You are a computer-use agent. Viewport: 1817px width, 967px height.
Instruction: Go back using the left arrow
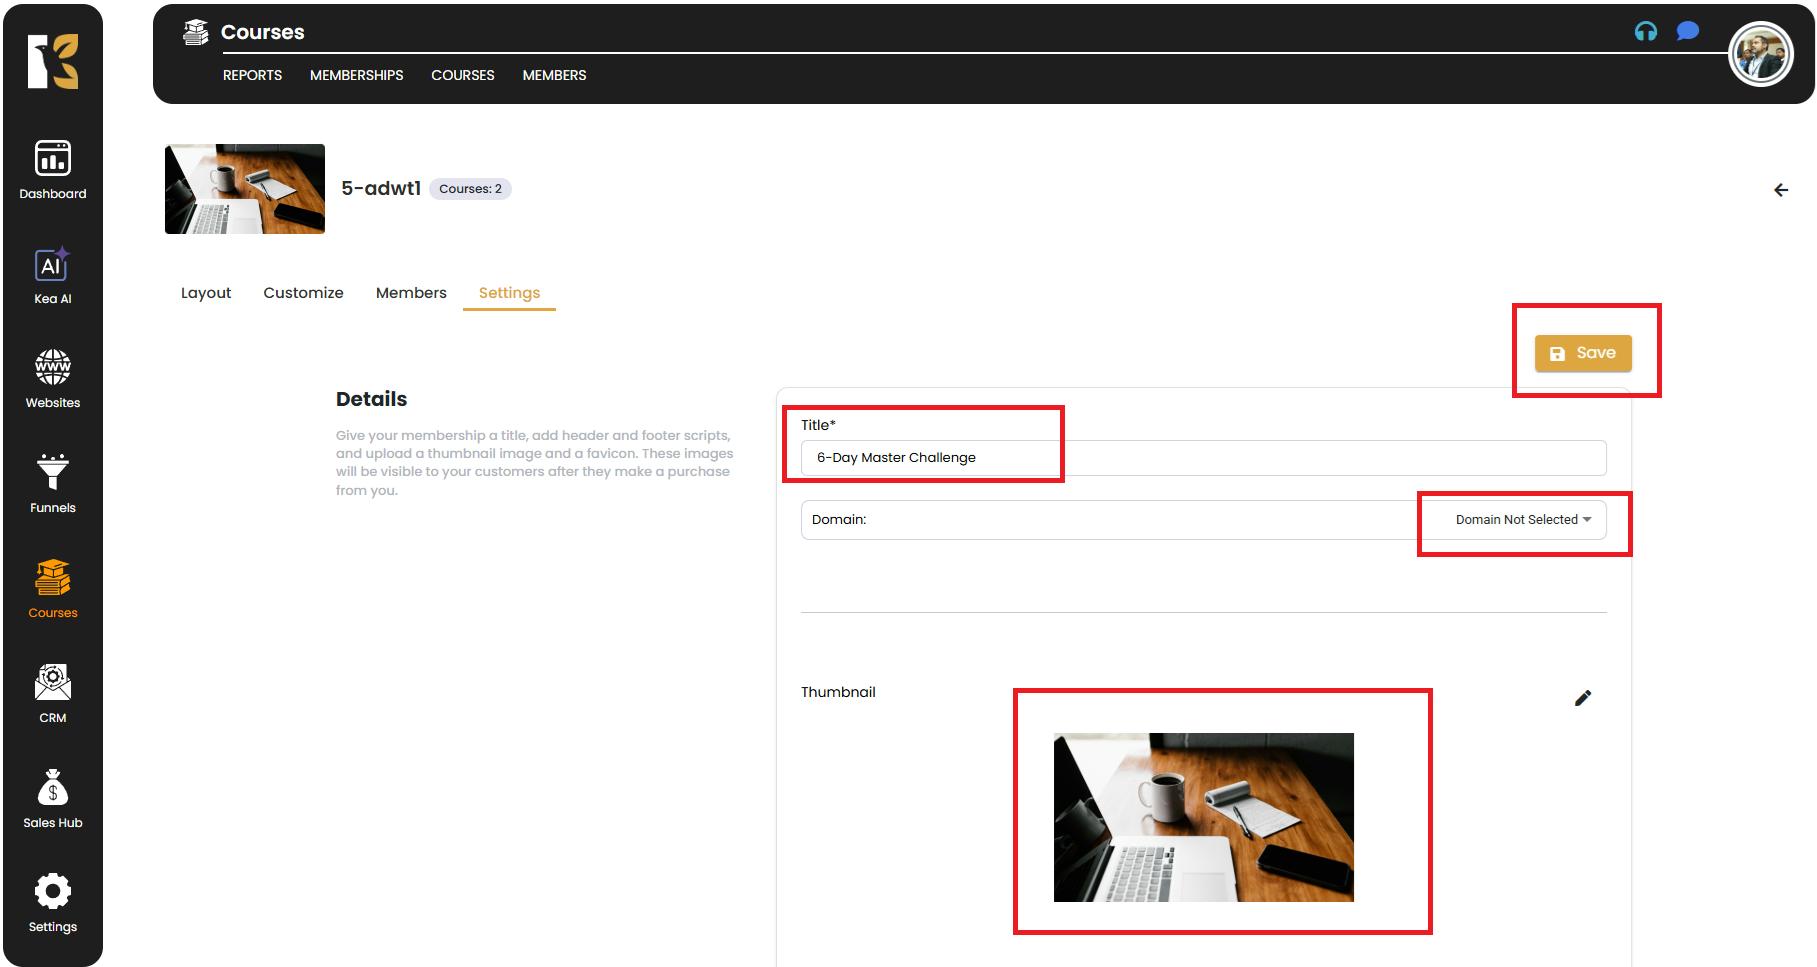(x=1780, y=190)
